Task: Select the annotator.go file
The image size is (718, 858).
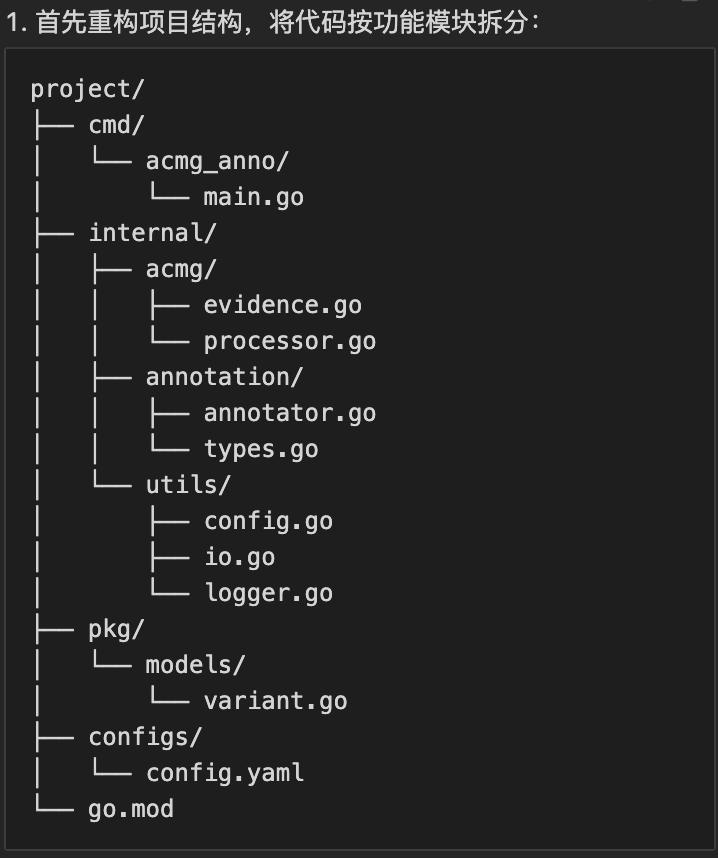Action: point(290,413)
